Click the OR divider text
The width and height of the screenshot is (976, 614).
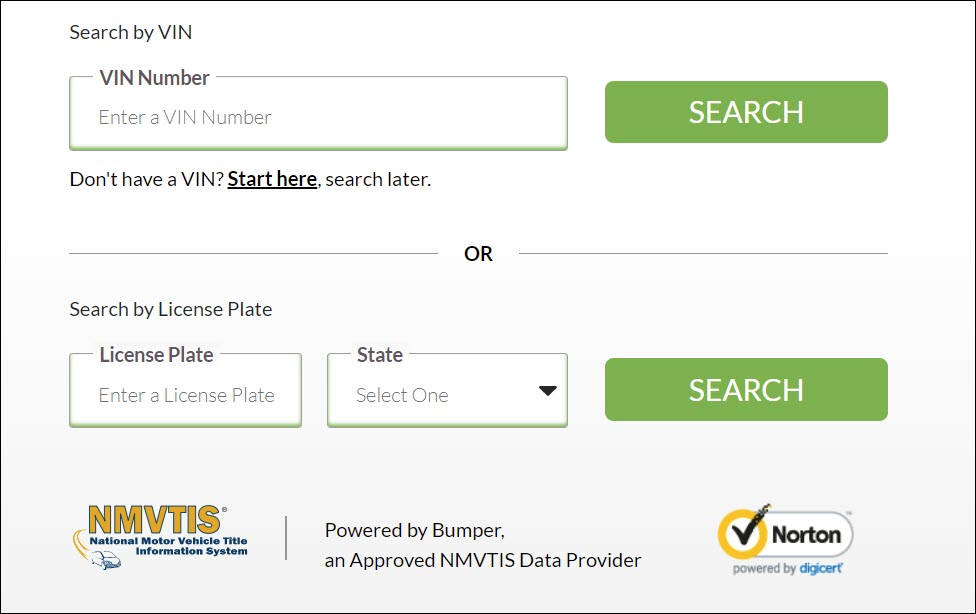tap(478, 254)
